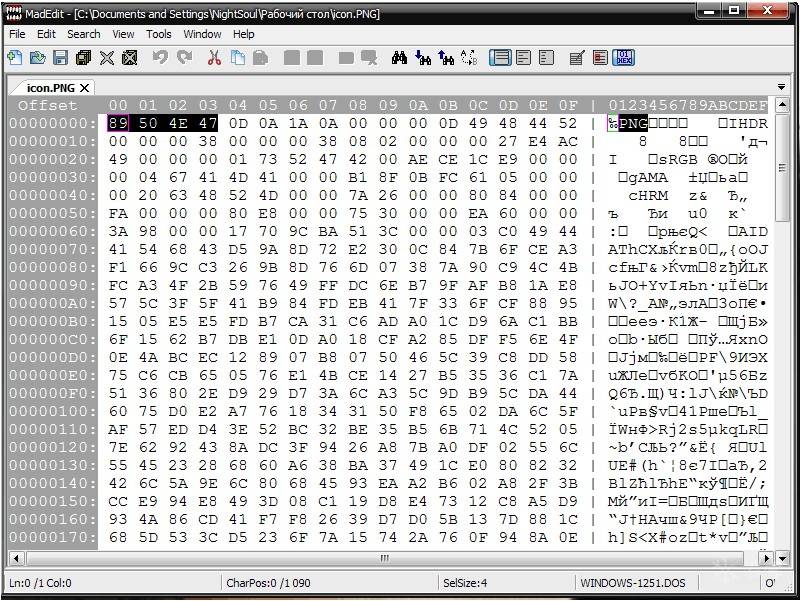Click the selected PNG text in ASCII column
801x601 pixels.
(x=633, y=123)
